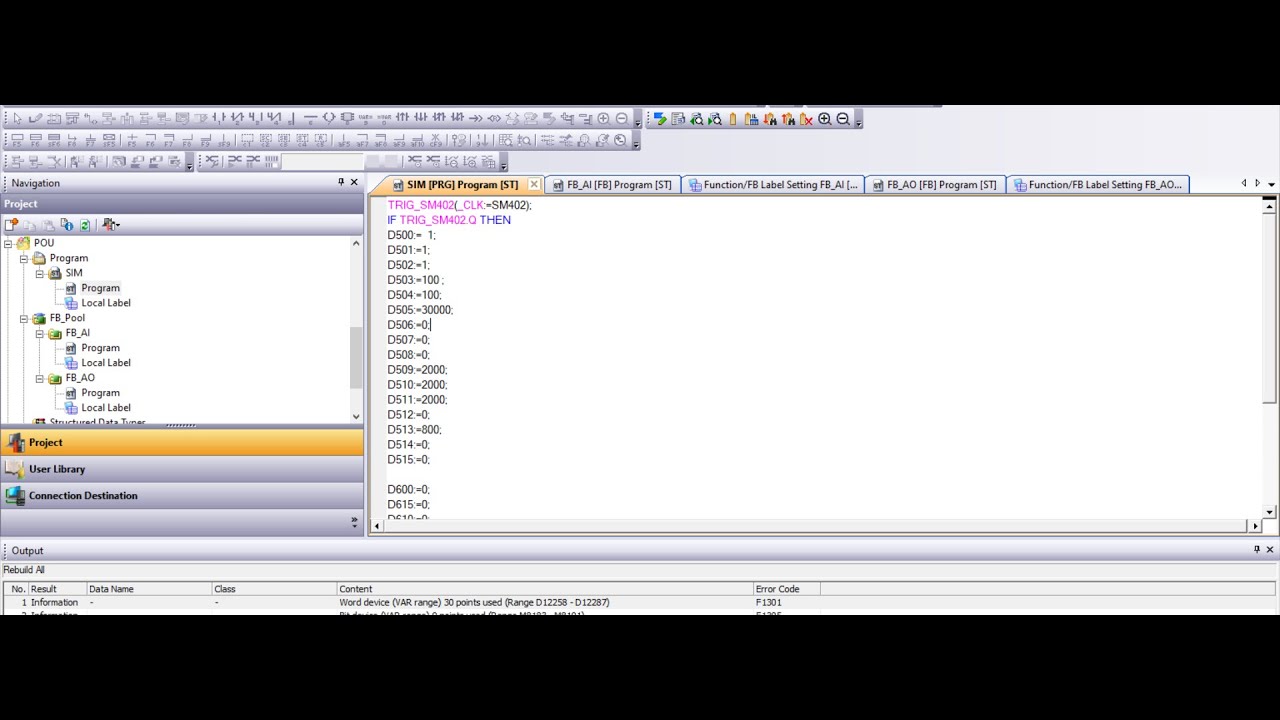Click the Data Name column header
Screen dimensions: 1280x720
[x=149, y=589]
